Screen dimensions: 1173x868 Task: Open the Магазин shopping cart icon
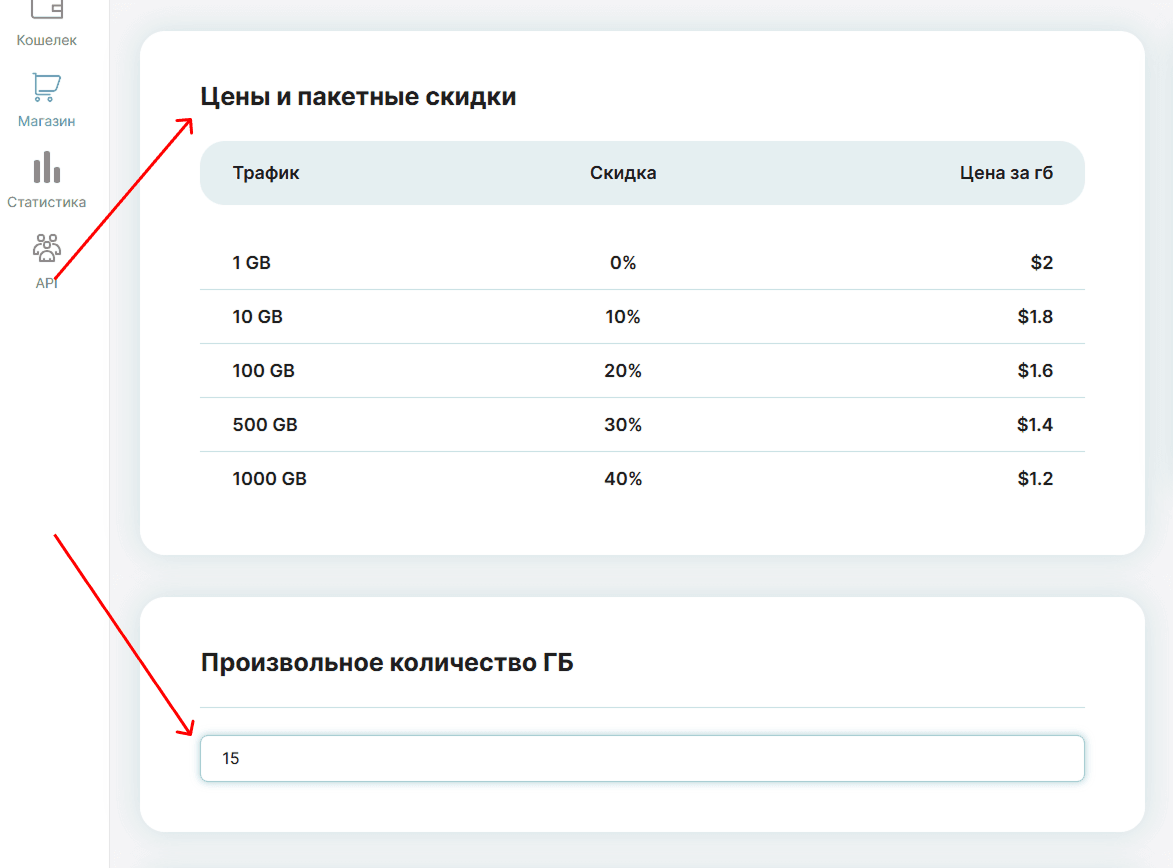(47, 88)
